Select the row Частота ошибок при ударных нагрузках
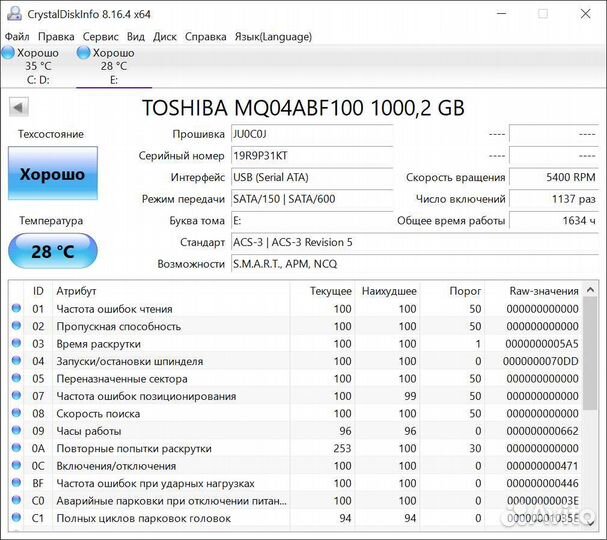The width and height of the screenshot is (607, 540). pyautogui.click(x=295, y=483)
